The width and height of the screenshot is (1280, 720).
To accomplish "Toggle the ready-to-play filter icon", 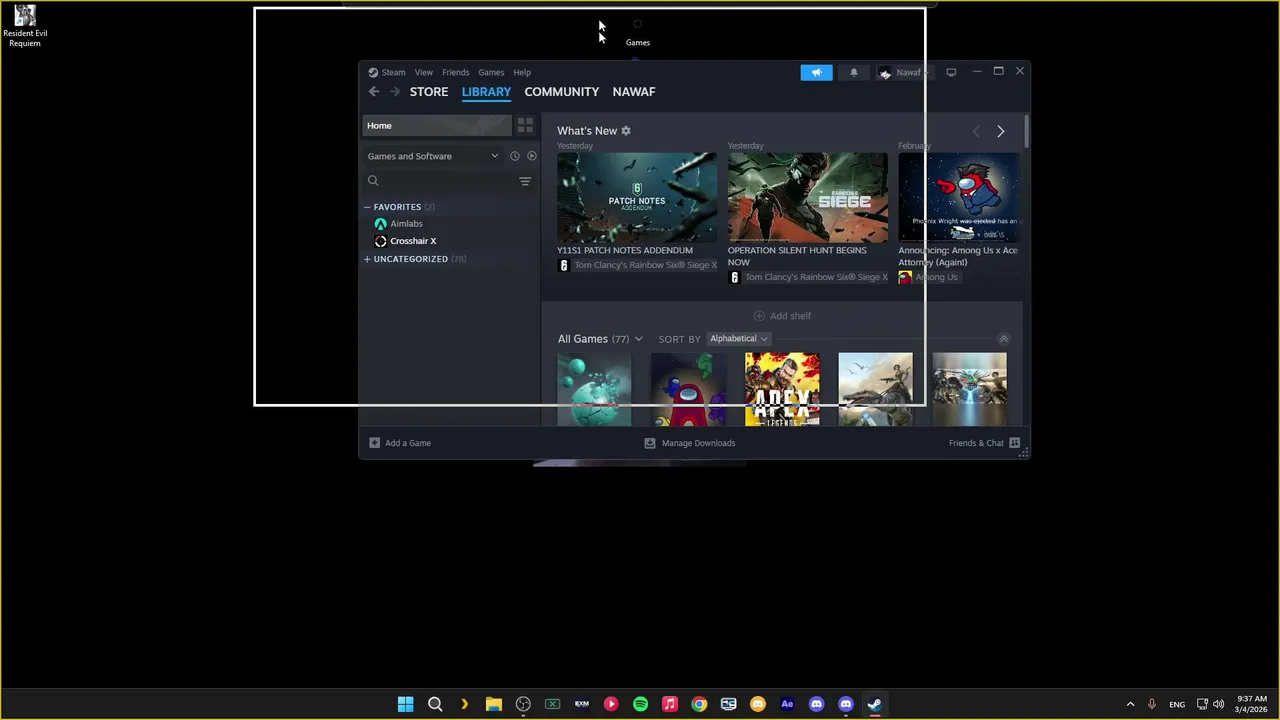I will coord(532,156).
